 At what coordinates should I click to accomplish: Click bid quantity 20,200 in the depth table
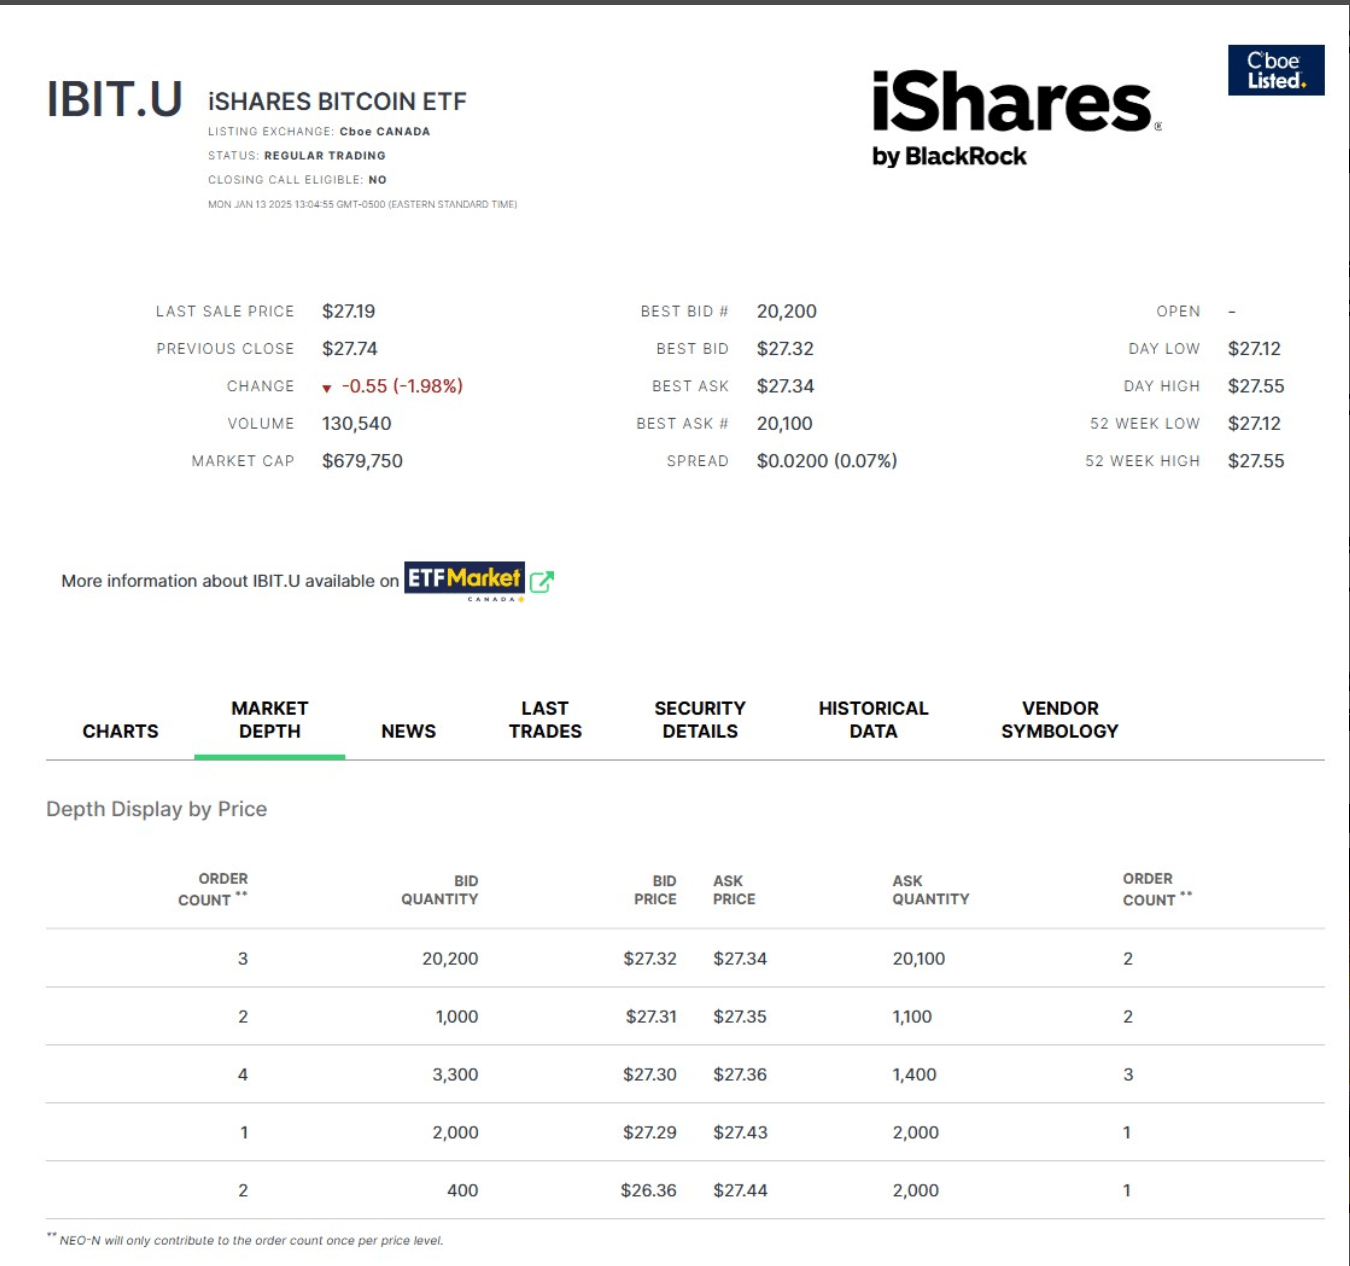pyautogui.click(x=450, y=959)
